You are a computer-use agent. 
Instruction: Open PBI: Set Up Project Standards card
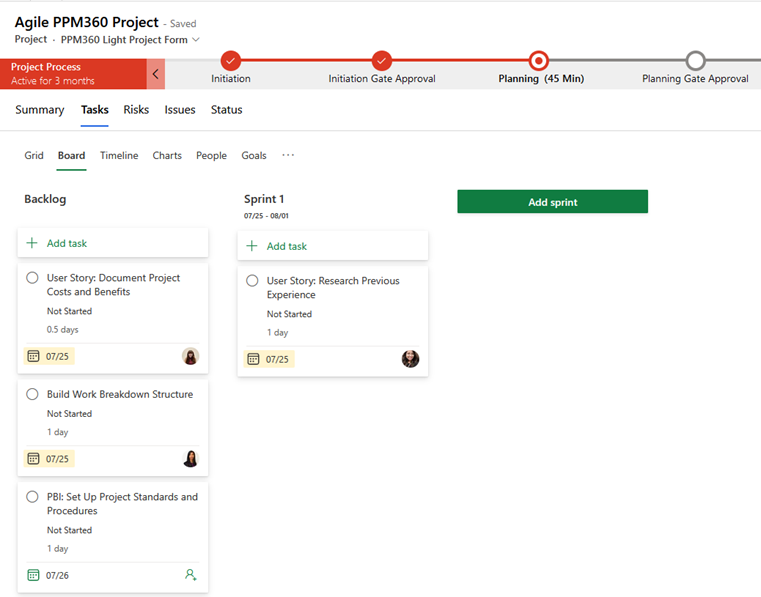(x=122, y=503)
